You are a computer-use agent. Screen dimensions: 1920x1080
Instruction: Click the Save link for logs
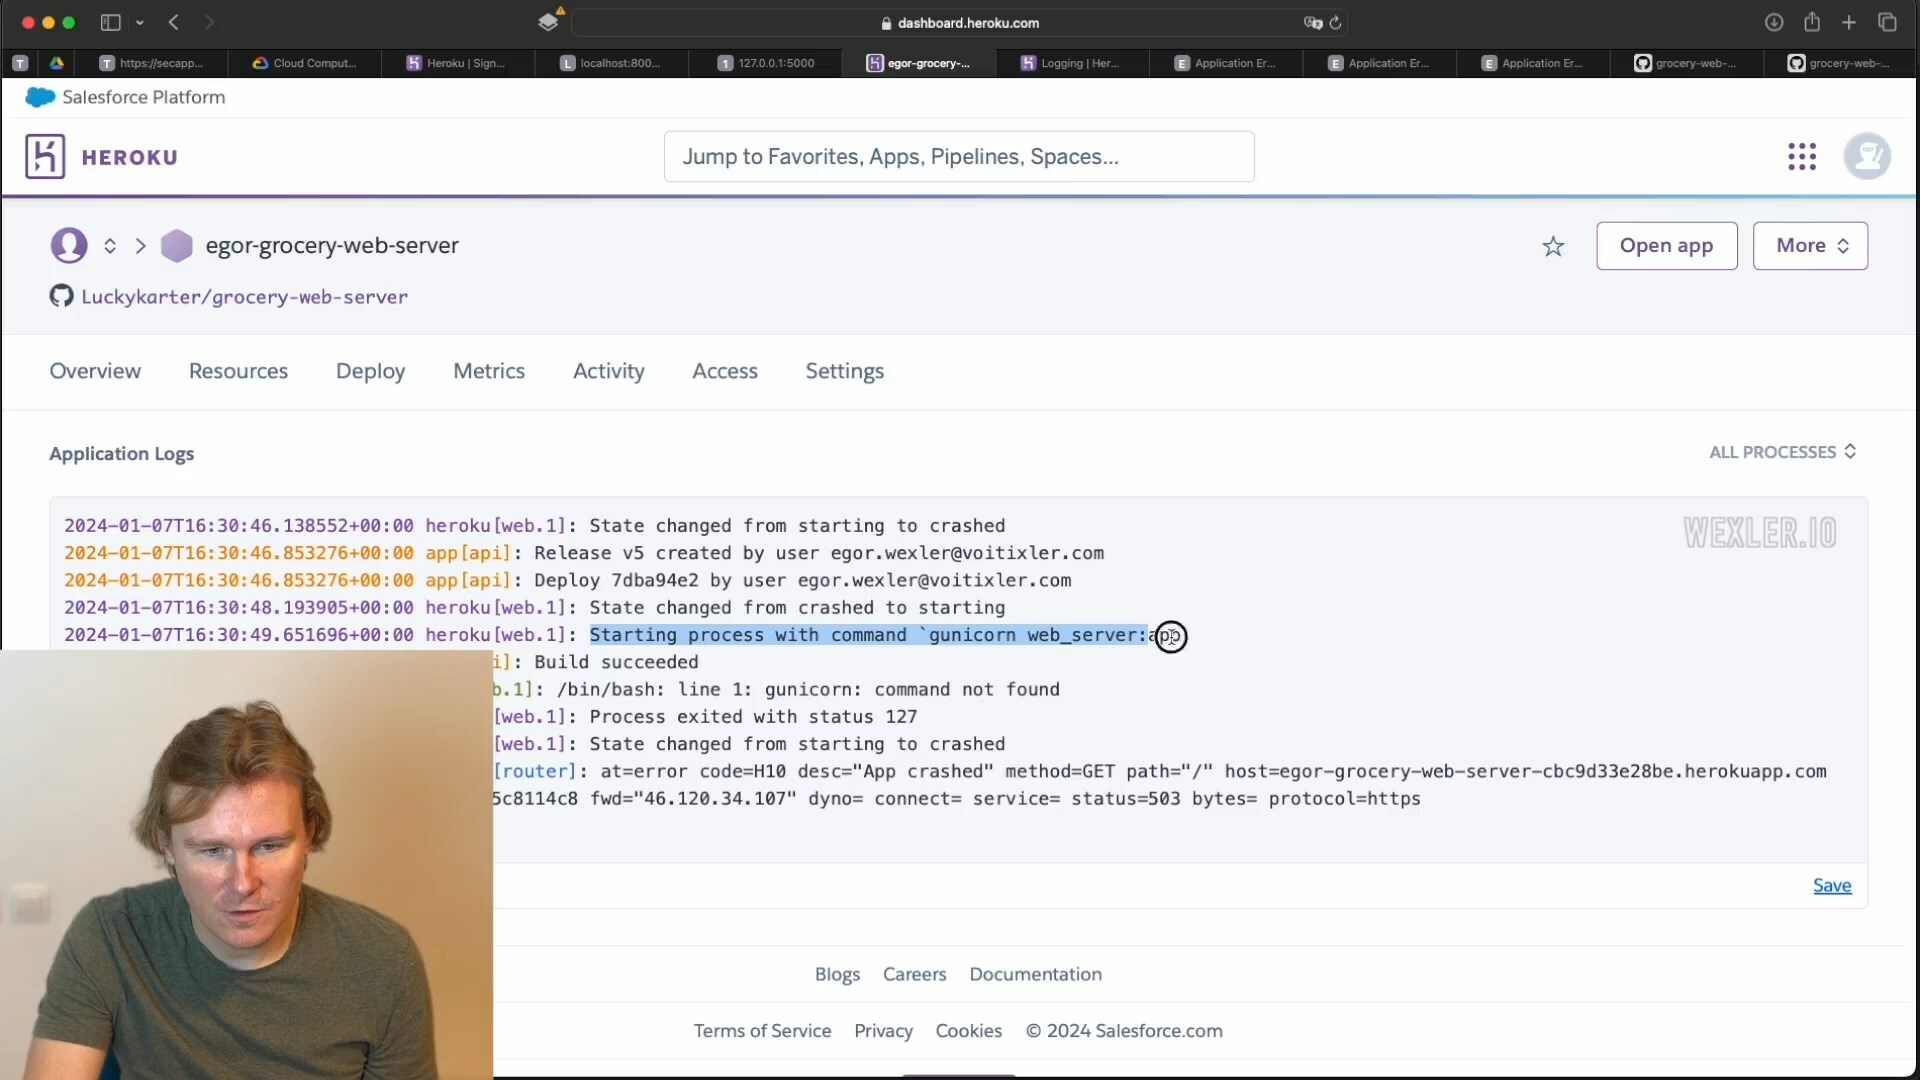[x=1832, y=886]
